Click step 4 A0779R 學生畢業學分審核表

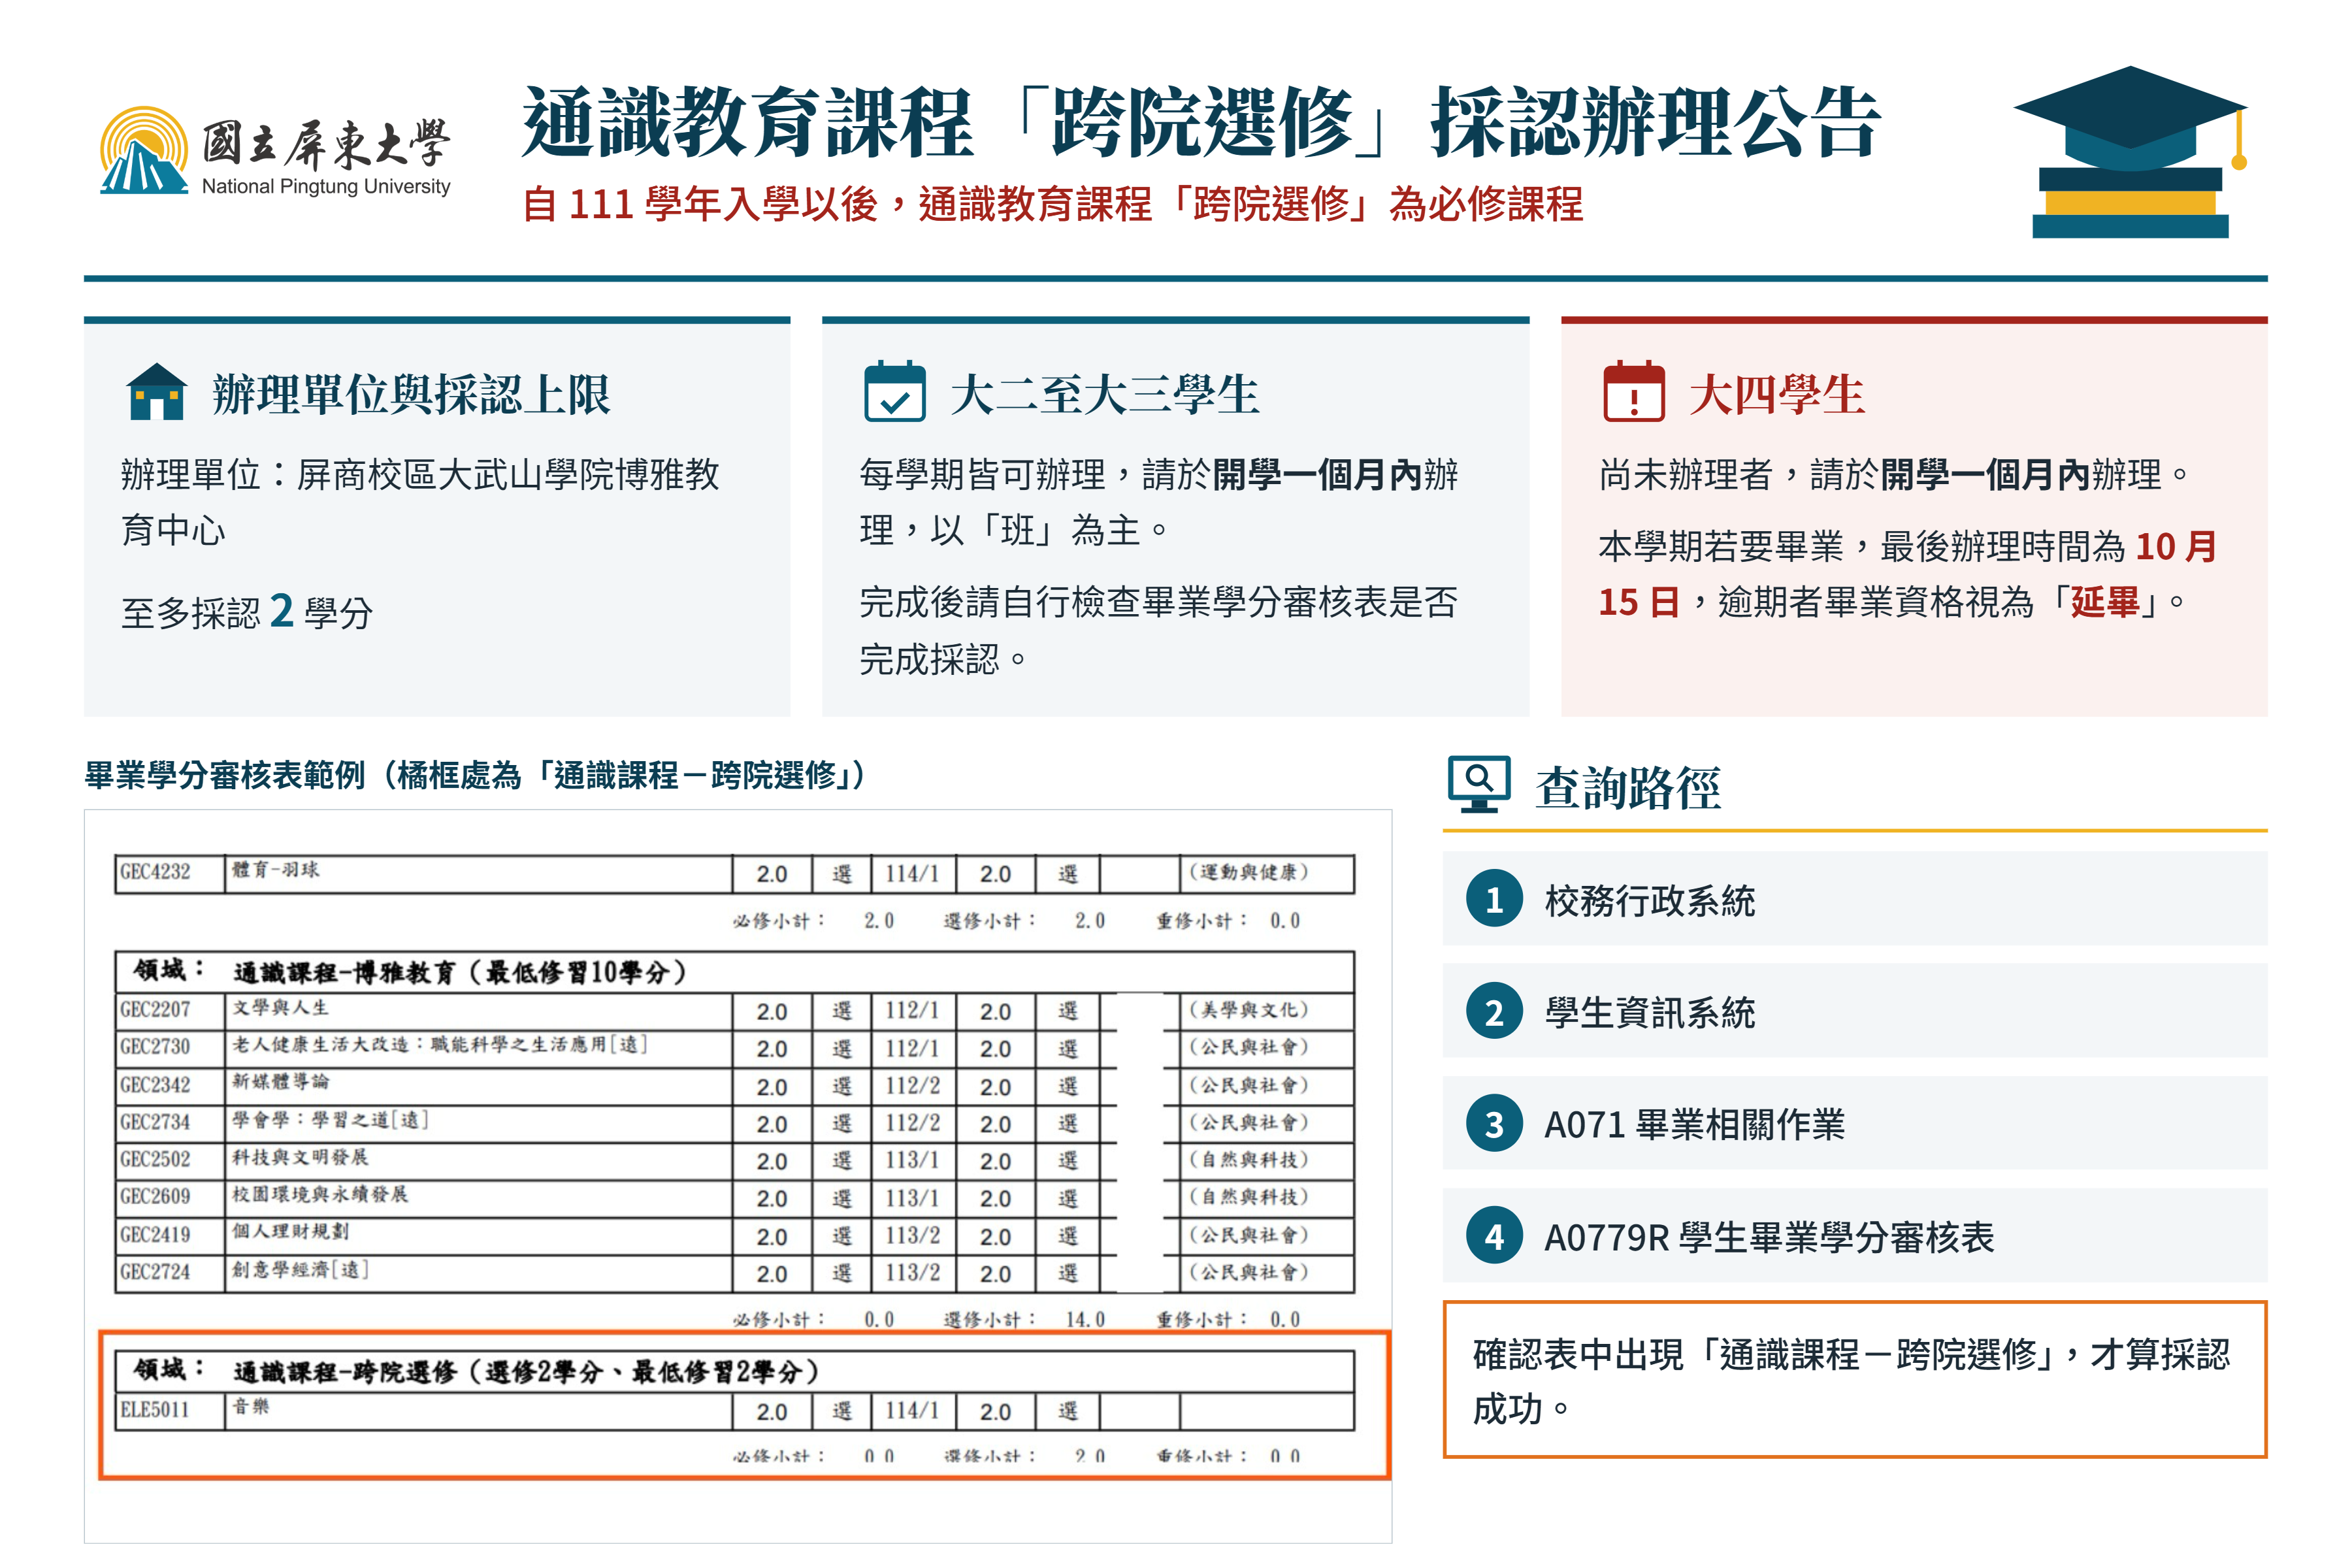coord(1854,1236)
